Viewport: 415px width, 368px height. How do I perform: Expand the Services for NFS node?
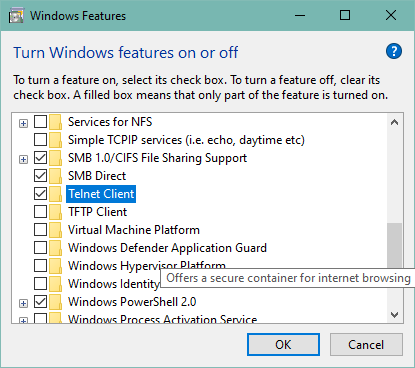[x=23, y=124]
